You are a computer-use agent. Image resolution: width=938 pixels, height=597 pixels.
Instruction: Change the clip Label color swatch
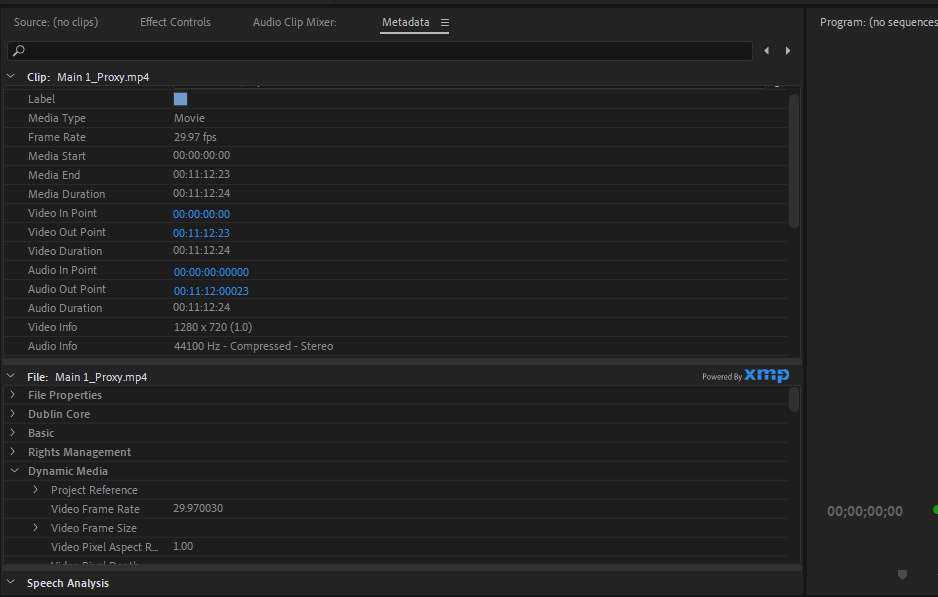click(x=180, y=98)
